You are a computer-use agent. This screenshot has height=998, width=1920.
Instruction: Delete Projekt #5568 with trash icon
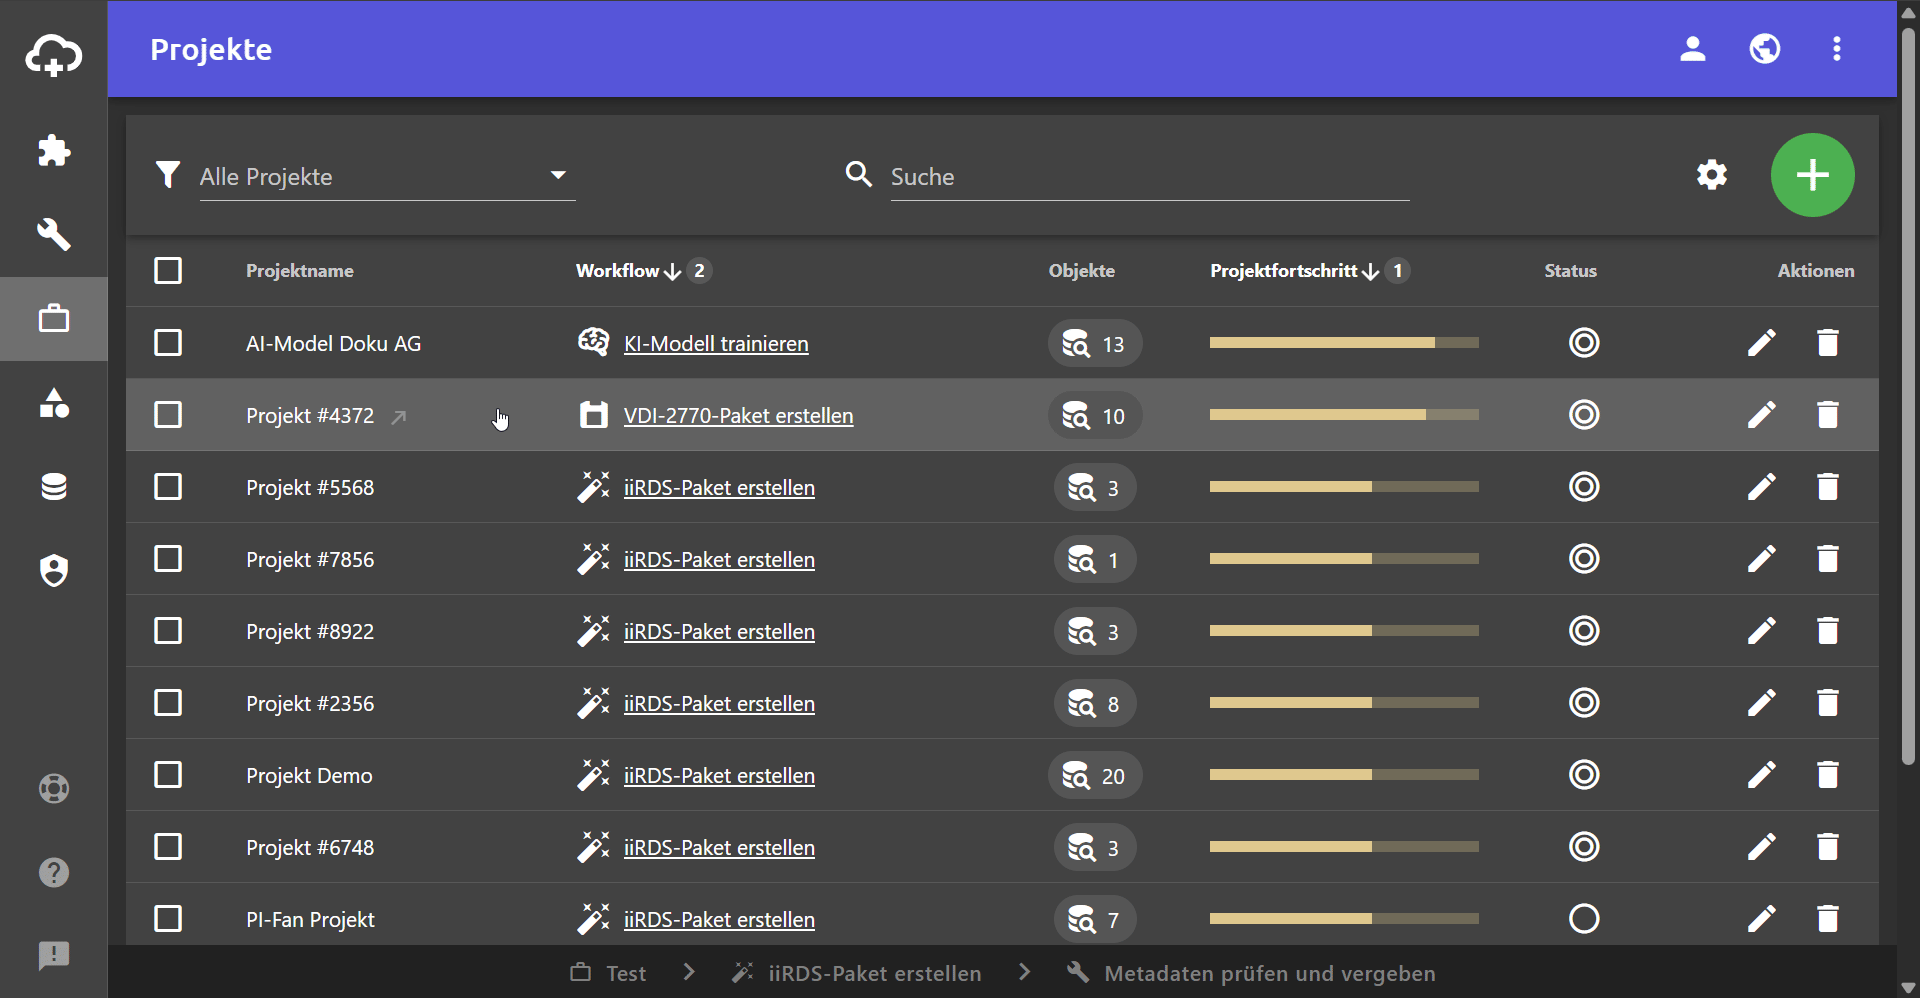pyautogui.click(x=1827, y=487)
